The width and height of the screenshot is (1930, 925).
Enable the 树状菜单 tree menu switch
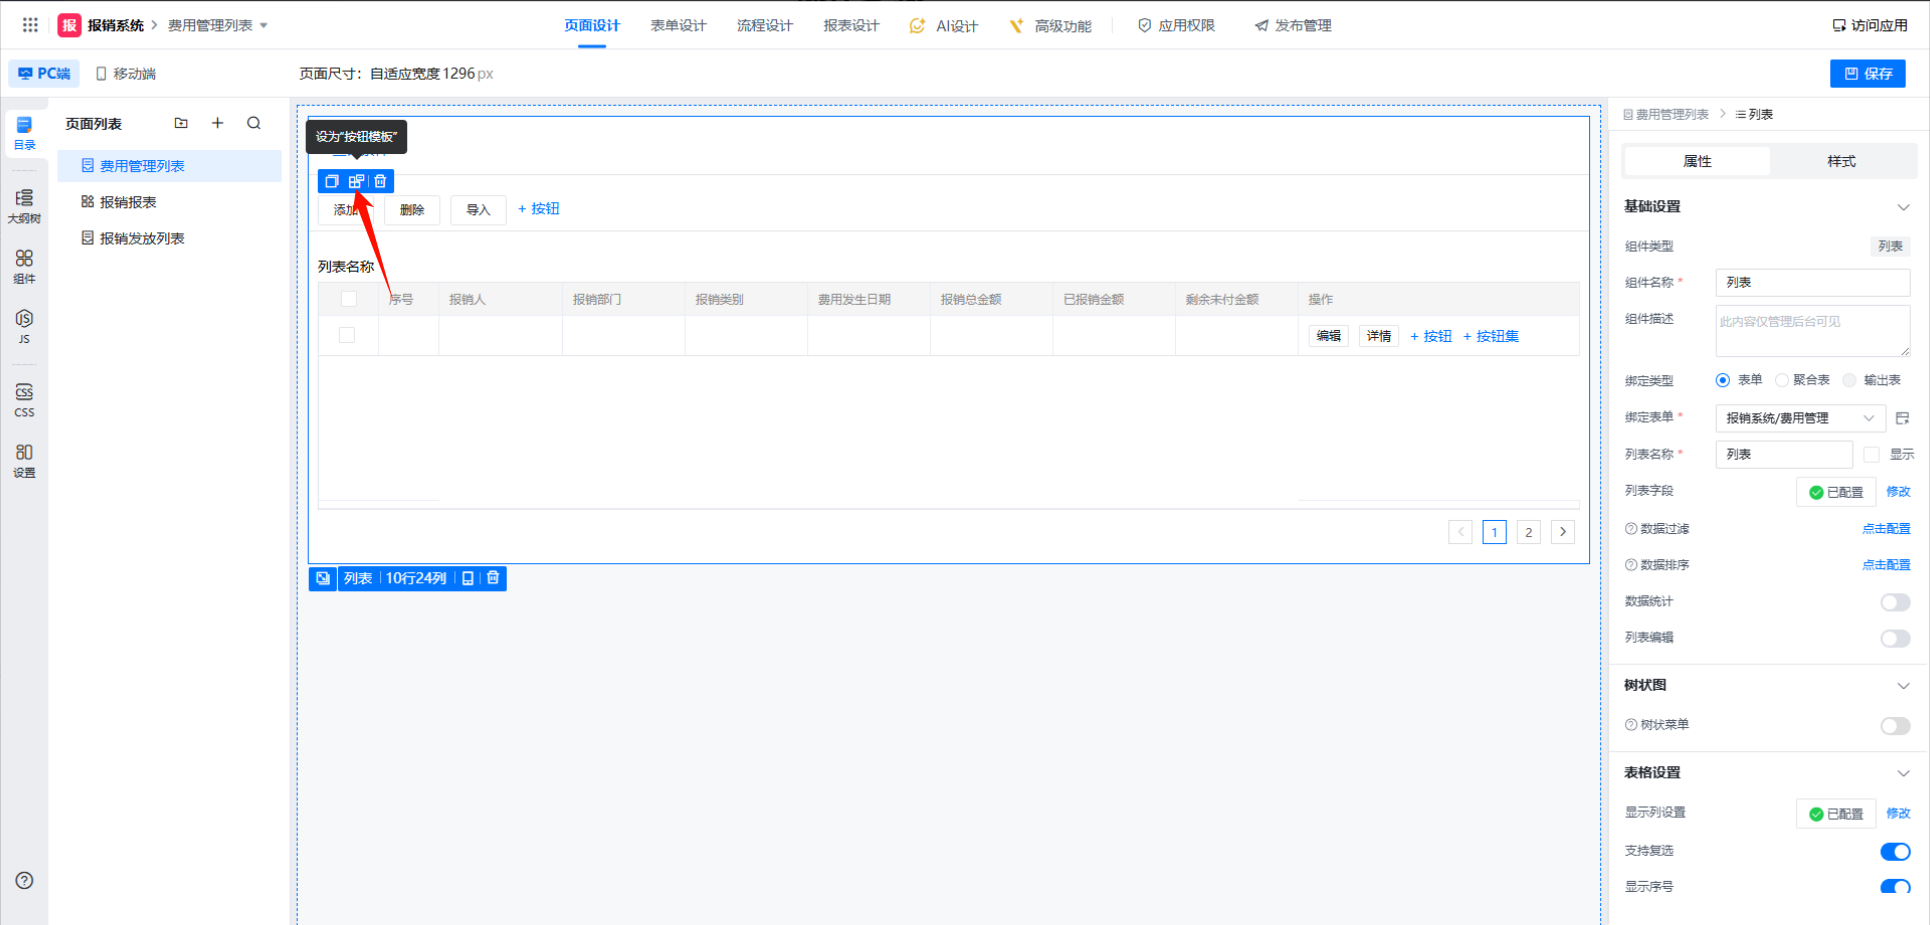(x=1894, y=726)
